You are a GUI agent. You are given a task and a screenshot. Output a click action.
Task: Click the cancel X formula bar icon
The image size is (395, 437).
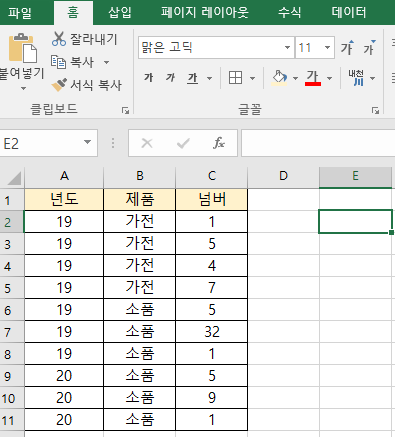147,143
